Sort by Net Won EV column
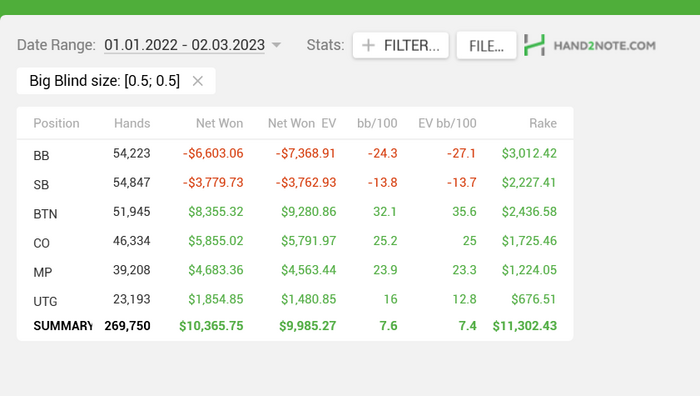The image size is (700, 396). [x=302, y=123]
